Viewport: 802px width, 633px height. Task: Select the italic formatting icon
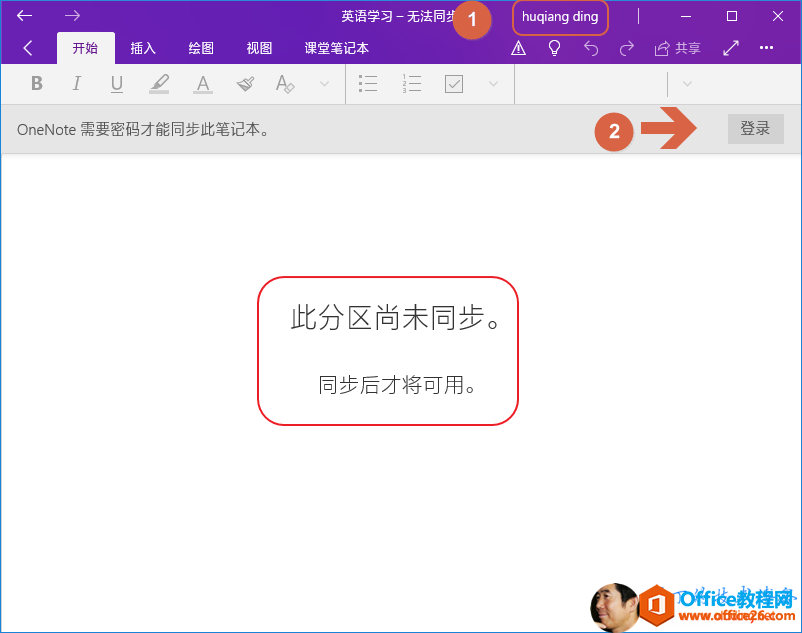[77, 84]
